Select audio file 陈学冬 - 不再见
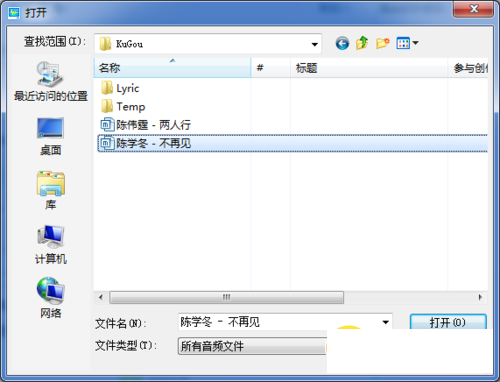Viewport: 500px width, 382px height. coord(293,143)
